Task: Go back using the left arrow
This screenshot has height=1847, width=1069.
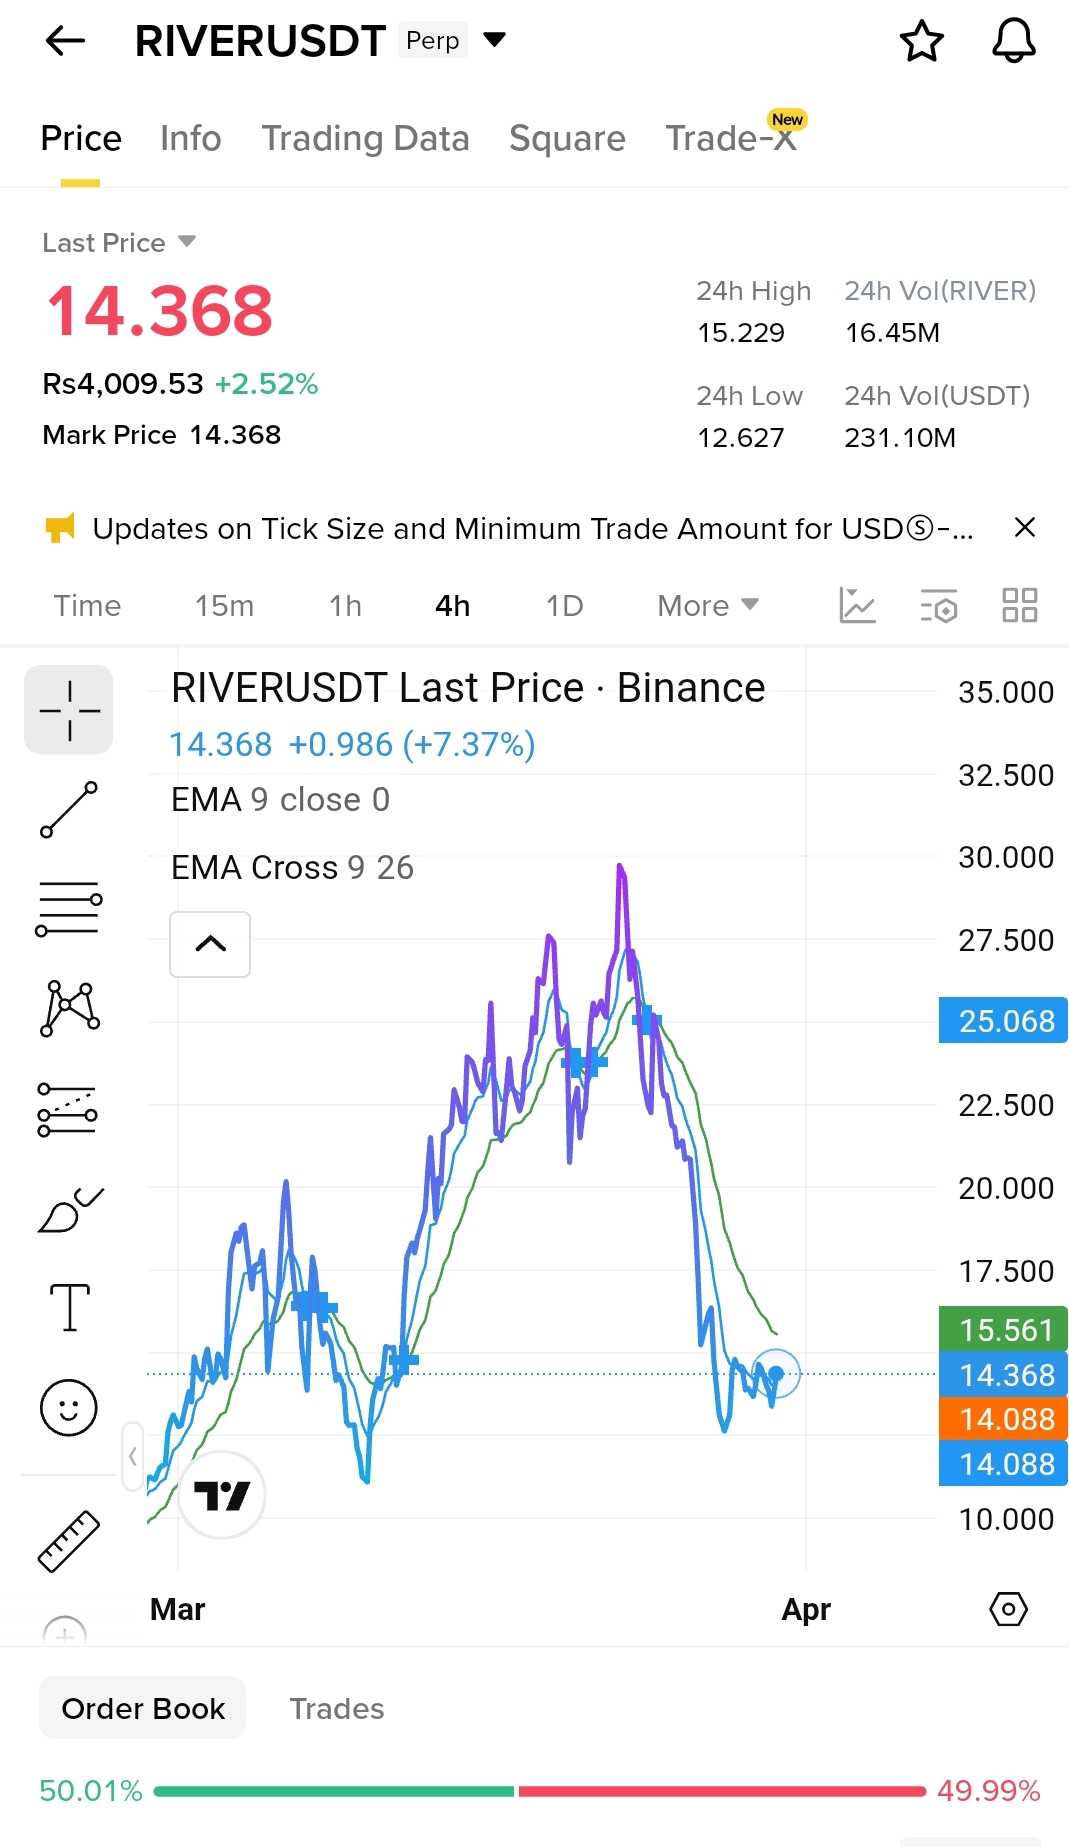Action: point(66,41)
